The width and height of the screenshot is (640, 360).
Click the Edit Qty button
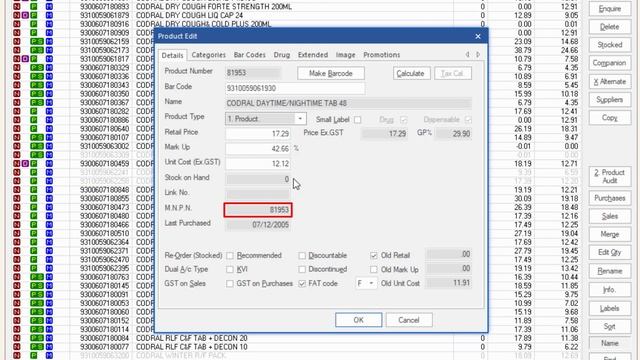pyautogui.click(x=609, y=252)
